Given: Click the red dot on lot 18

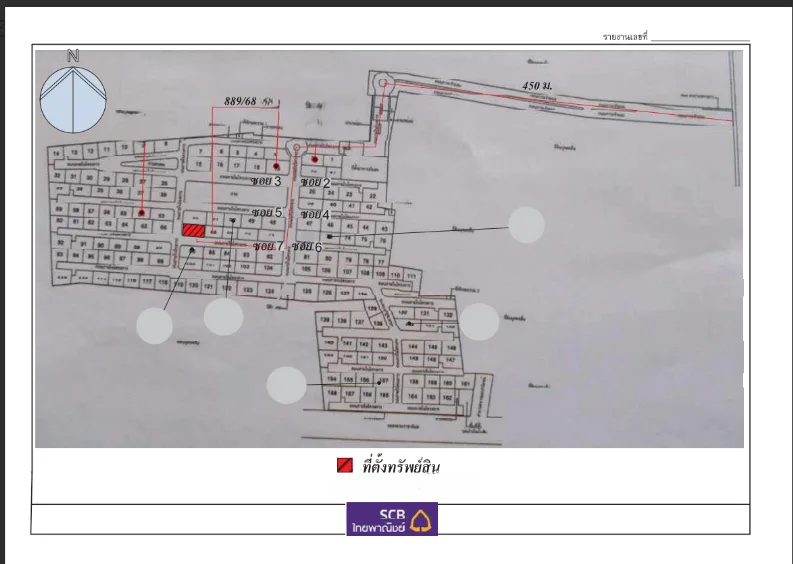Looking at the screenshot, I should [x=276, y=166].
